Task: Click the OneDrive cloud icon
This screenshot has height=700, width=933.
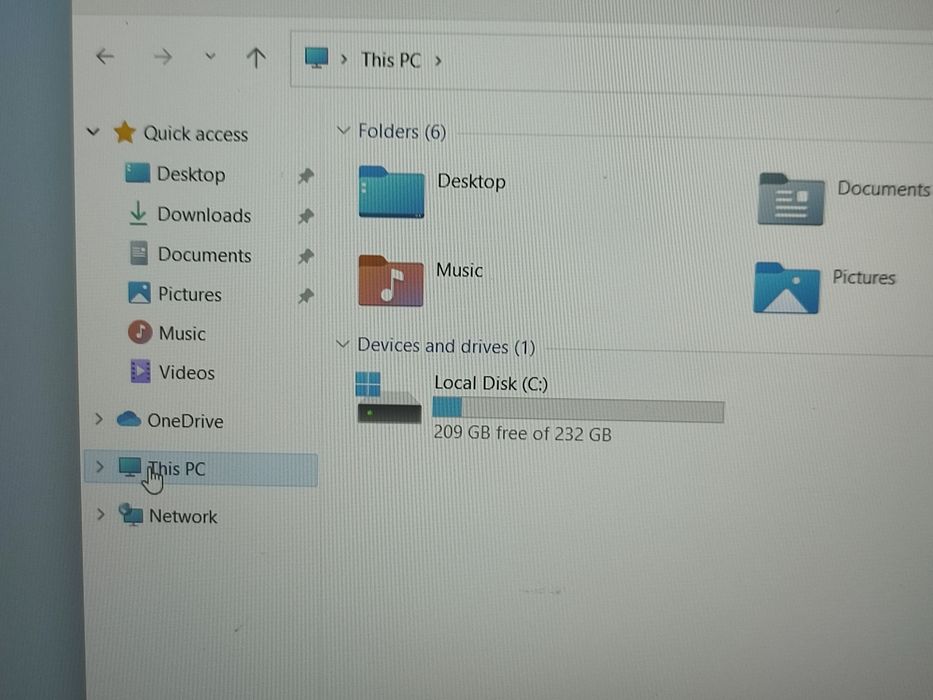Action: pyautogui.click(x=129, y=419)
